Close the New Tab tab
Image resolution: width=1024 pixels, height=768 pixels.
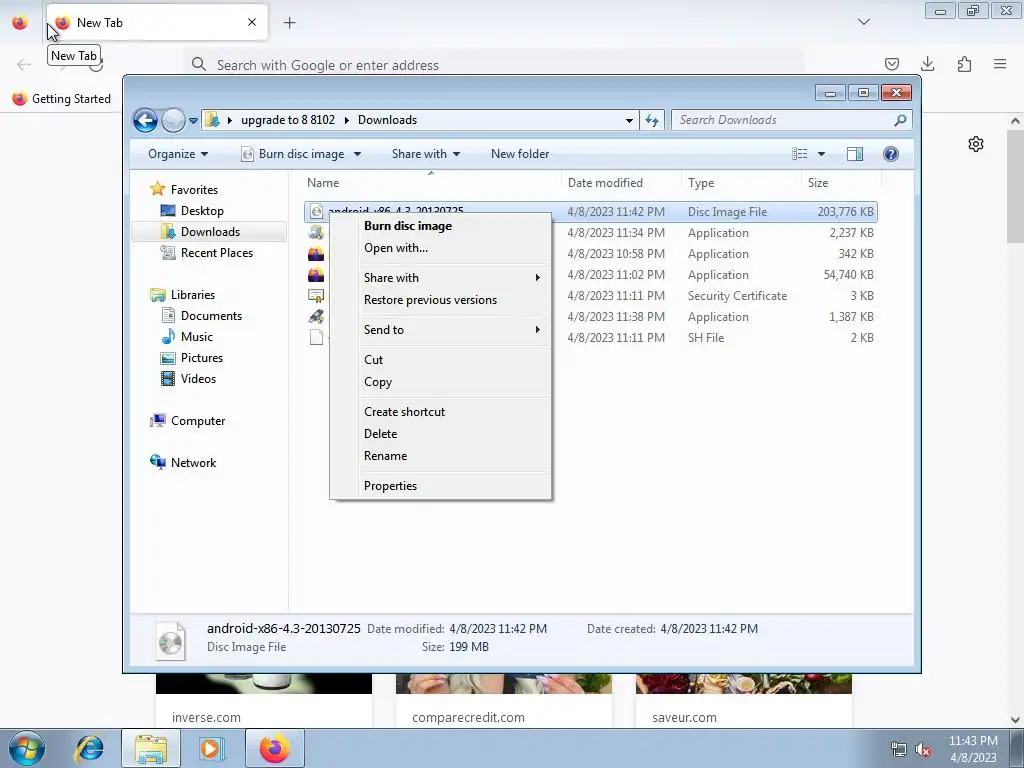tap(252, 22)
